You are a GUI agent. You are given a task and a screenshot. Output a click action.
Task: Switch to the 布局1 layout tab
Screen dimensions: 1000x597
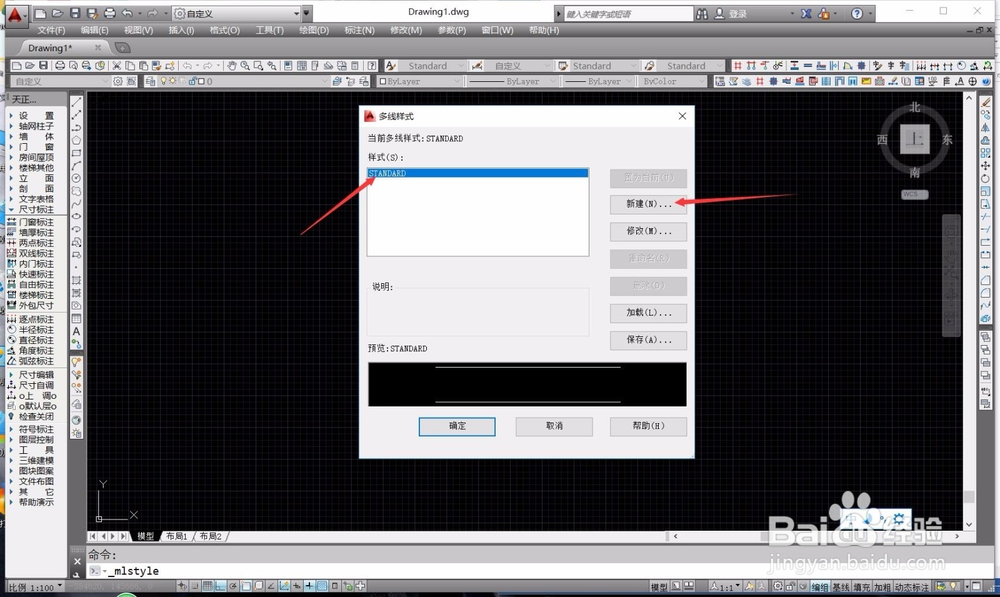(x=177, y=536)
